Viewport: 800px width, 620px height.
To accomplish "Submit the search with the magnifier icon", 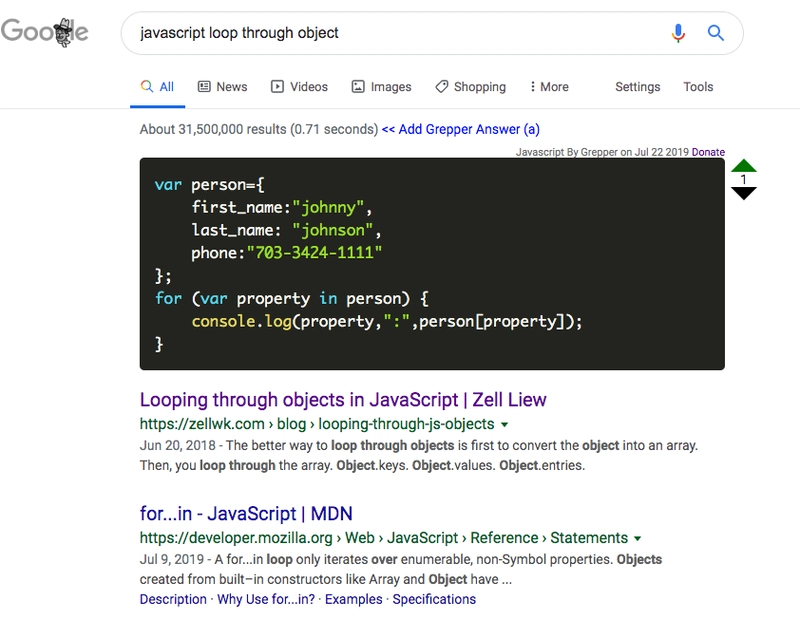I will (x=716, y=33).
